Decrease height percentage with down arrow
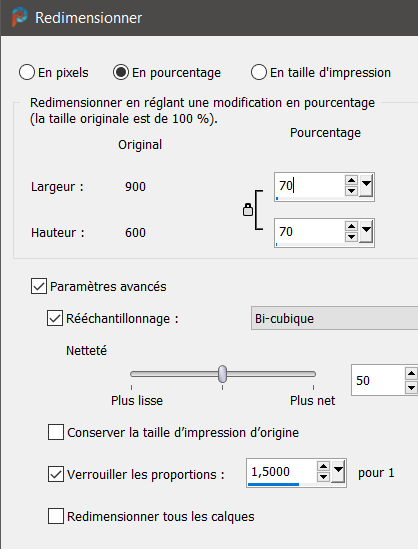 pos(351,237)
